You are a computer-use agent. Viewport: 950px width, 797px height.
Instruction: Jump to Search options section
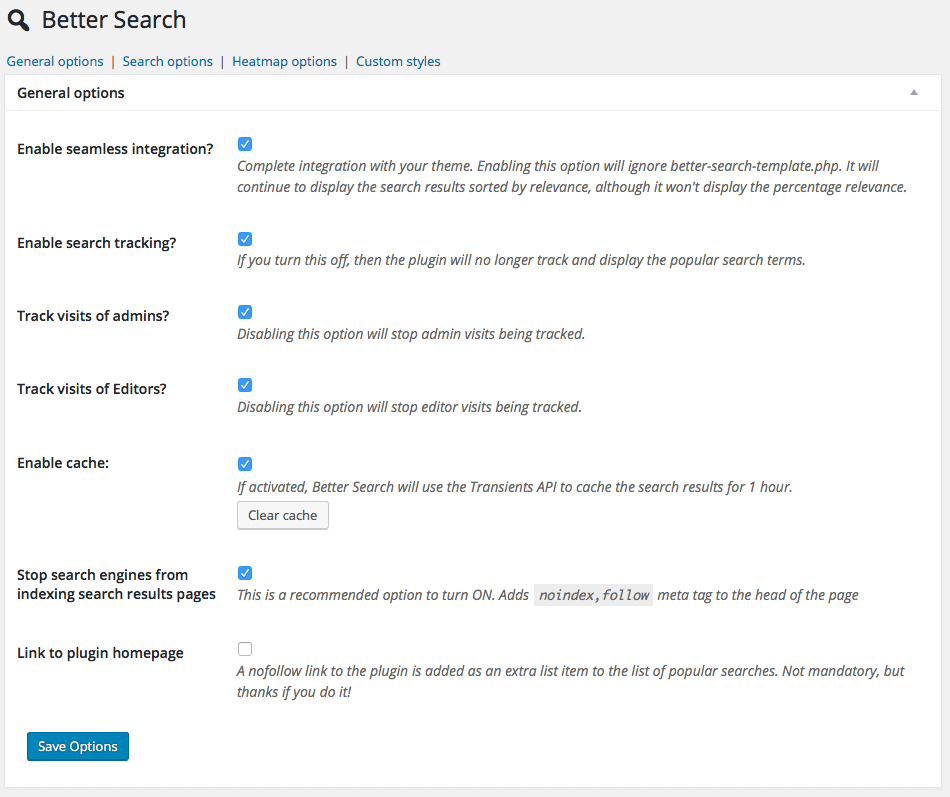click(168, 61)
